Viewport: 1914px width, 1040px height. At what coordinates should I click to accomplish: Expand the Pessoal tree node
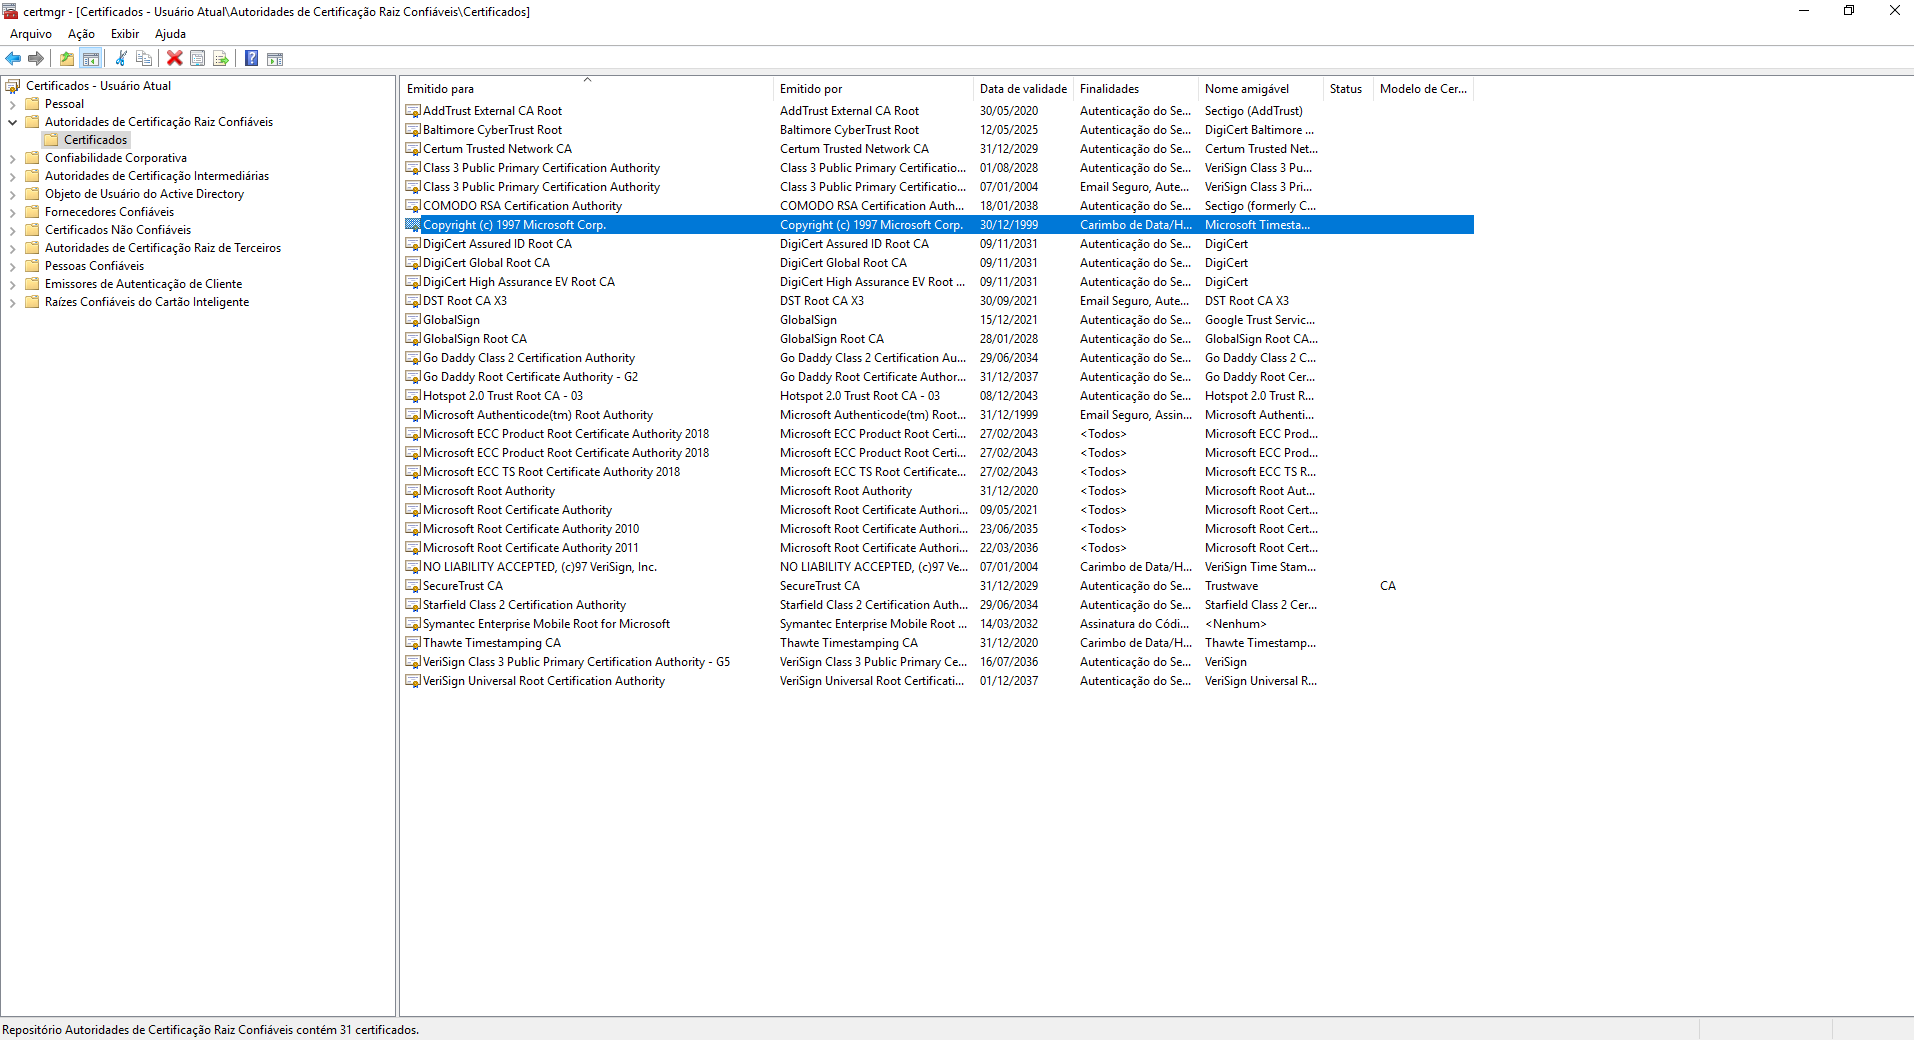(x=12, y=104)
